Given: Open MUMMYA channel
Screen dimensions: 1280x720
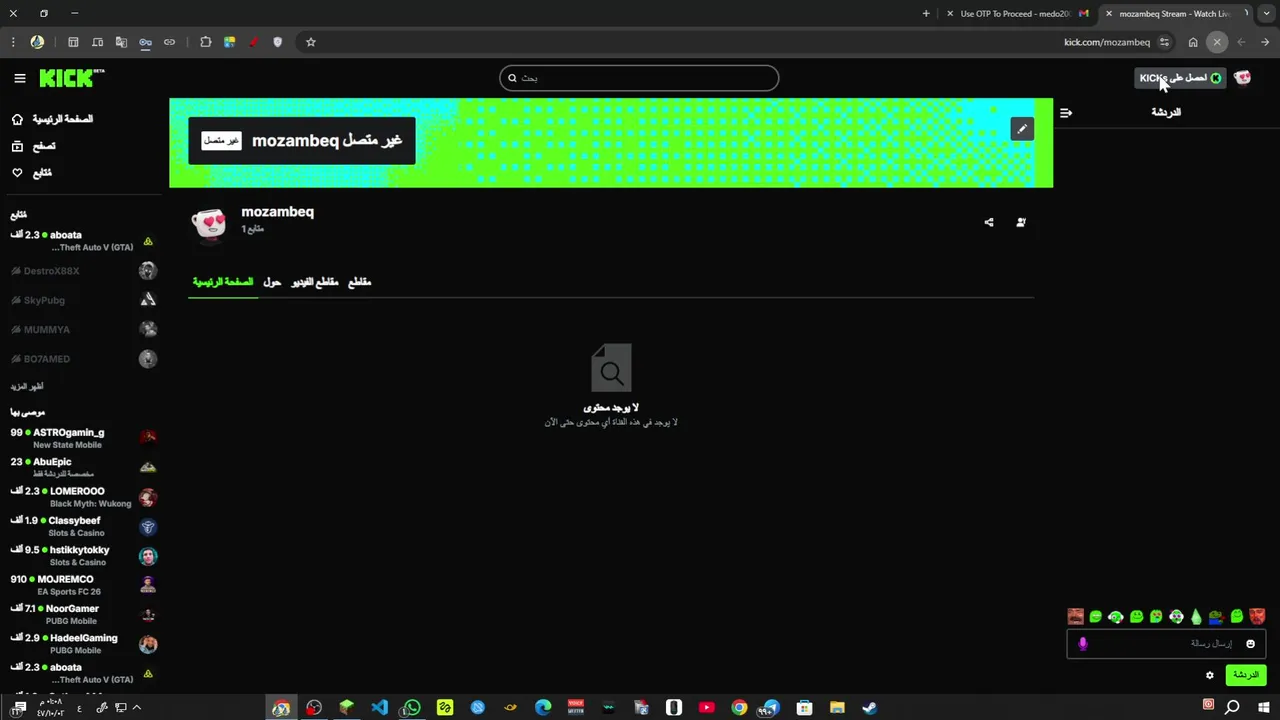Looking at the screenshot, I should [x=84, y=329].
